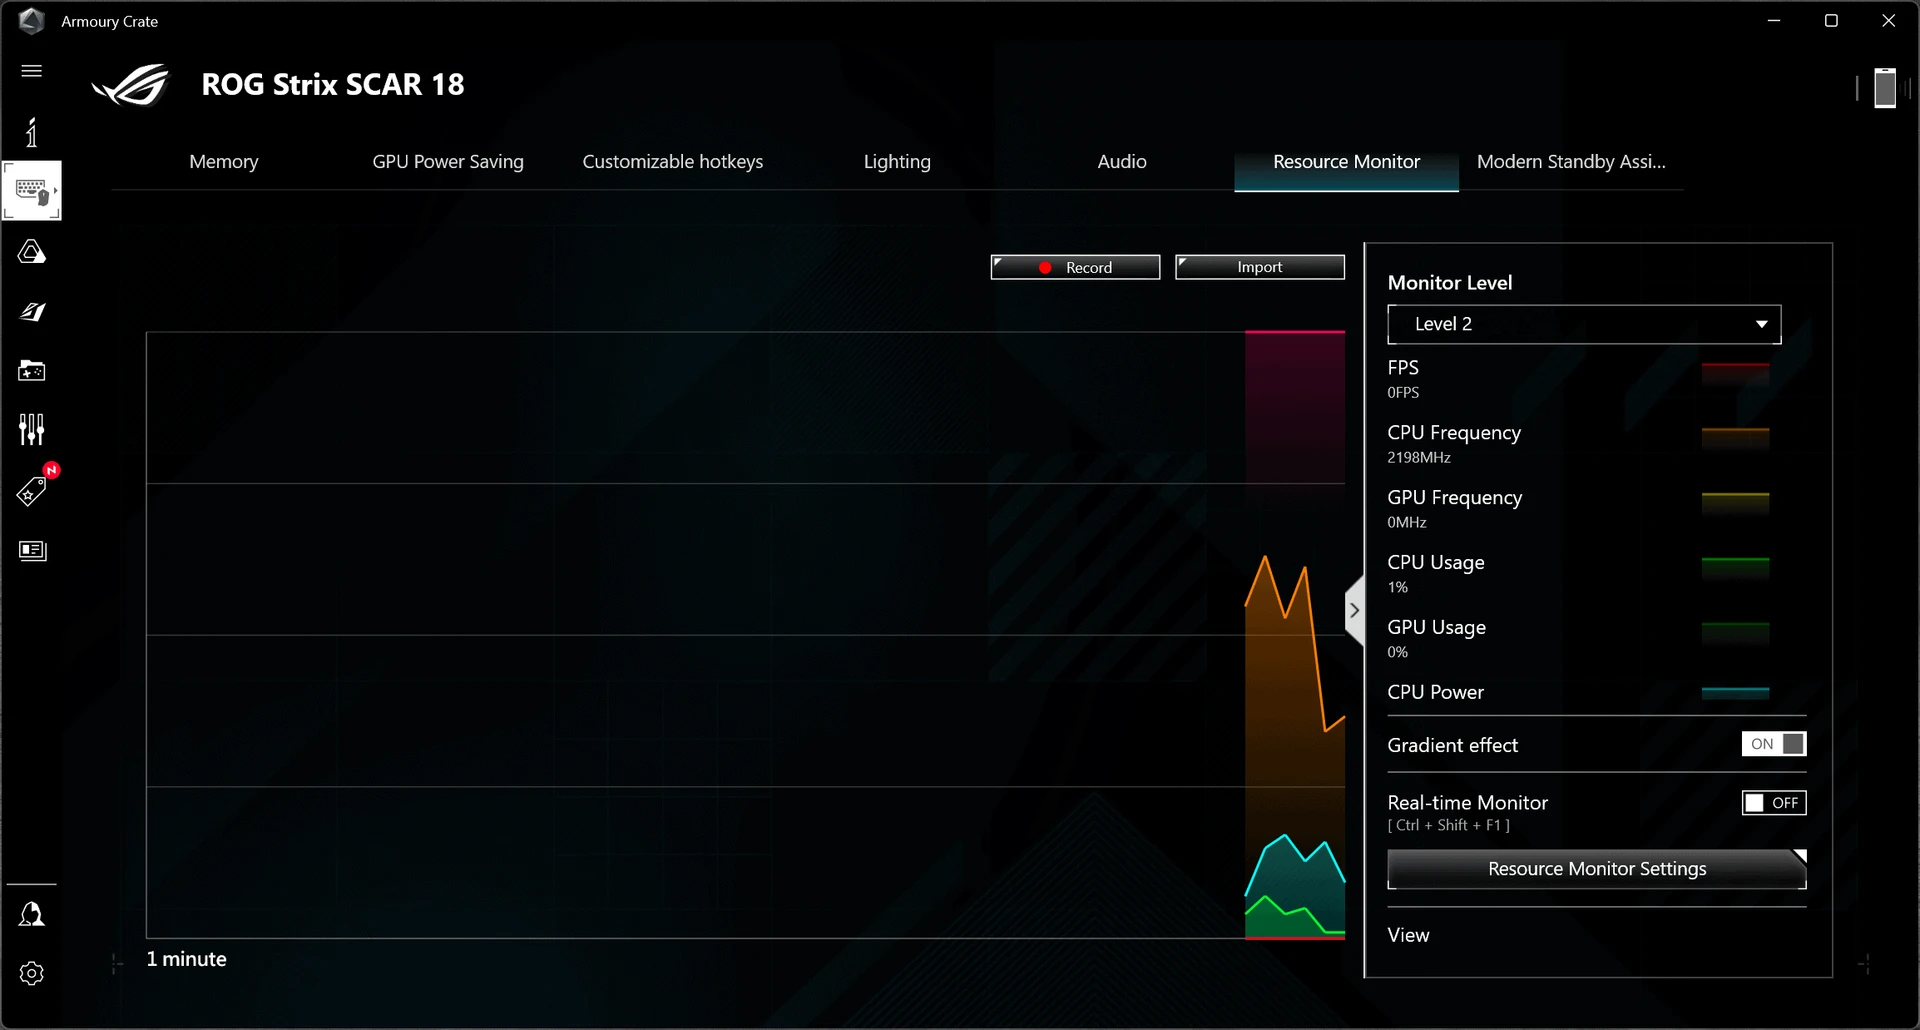Image resolution: width=1920 pixels, height=1030 pixels.
Task: Select the GPU Usage metric label
Action: [1437, 627]
